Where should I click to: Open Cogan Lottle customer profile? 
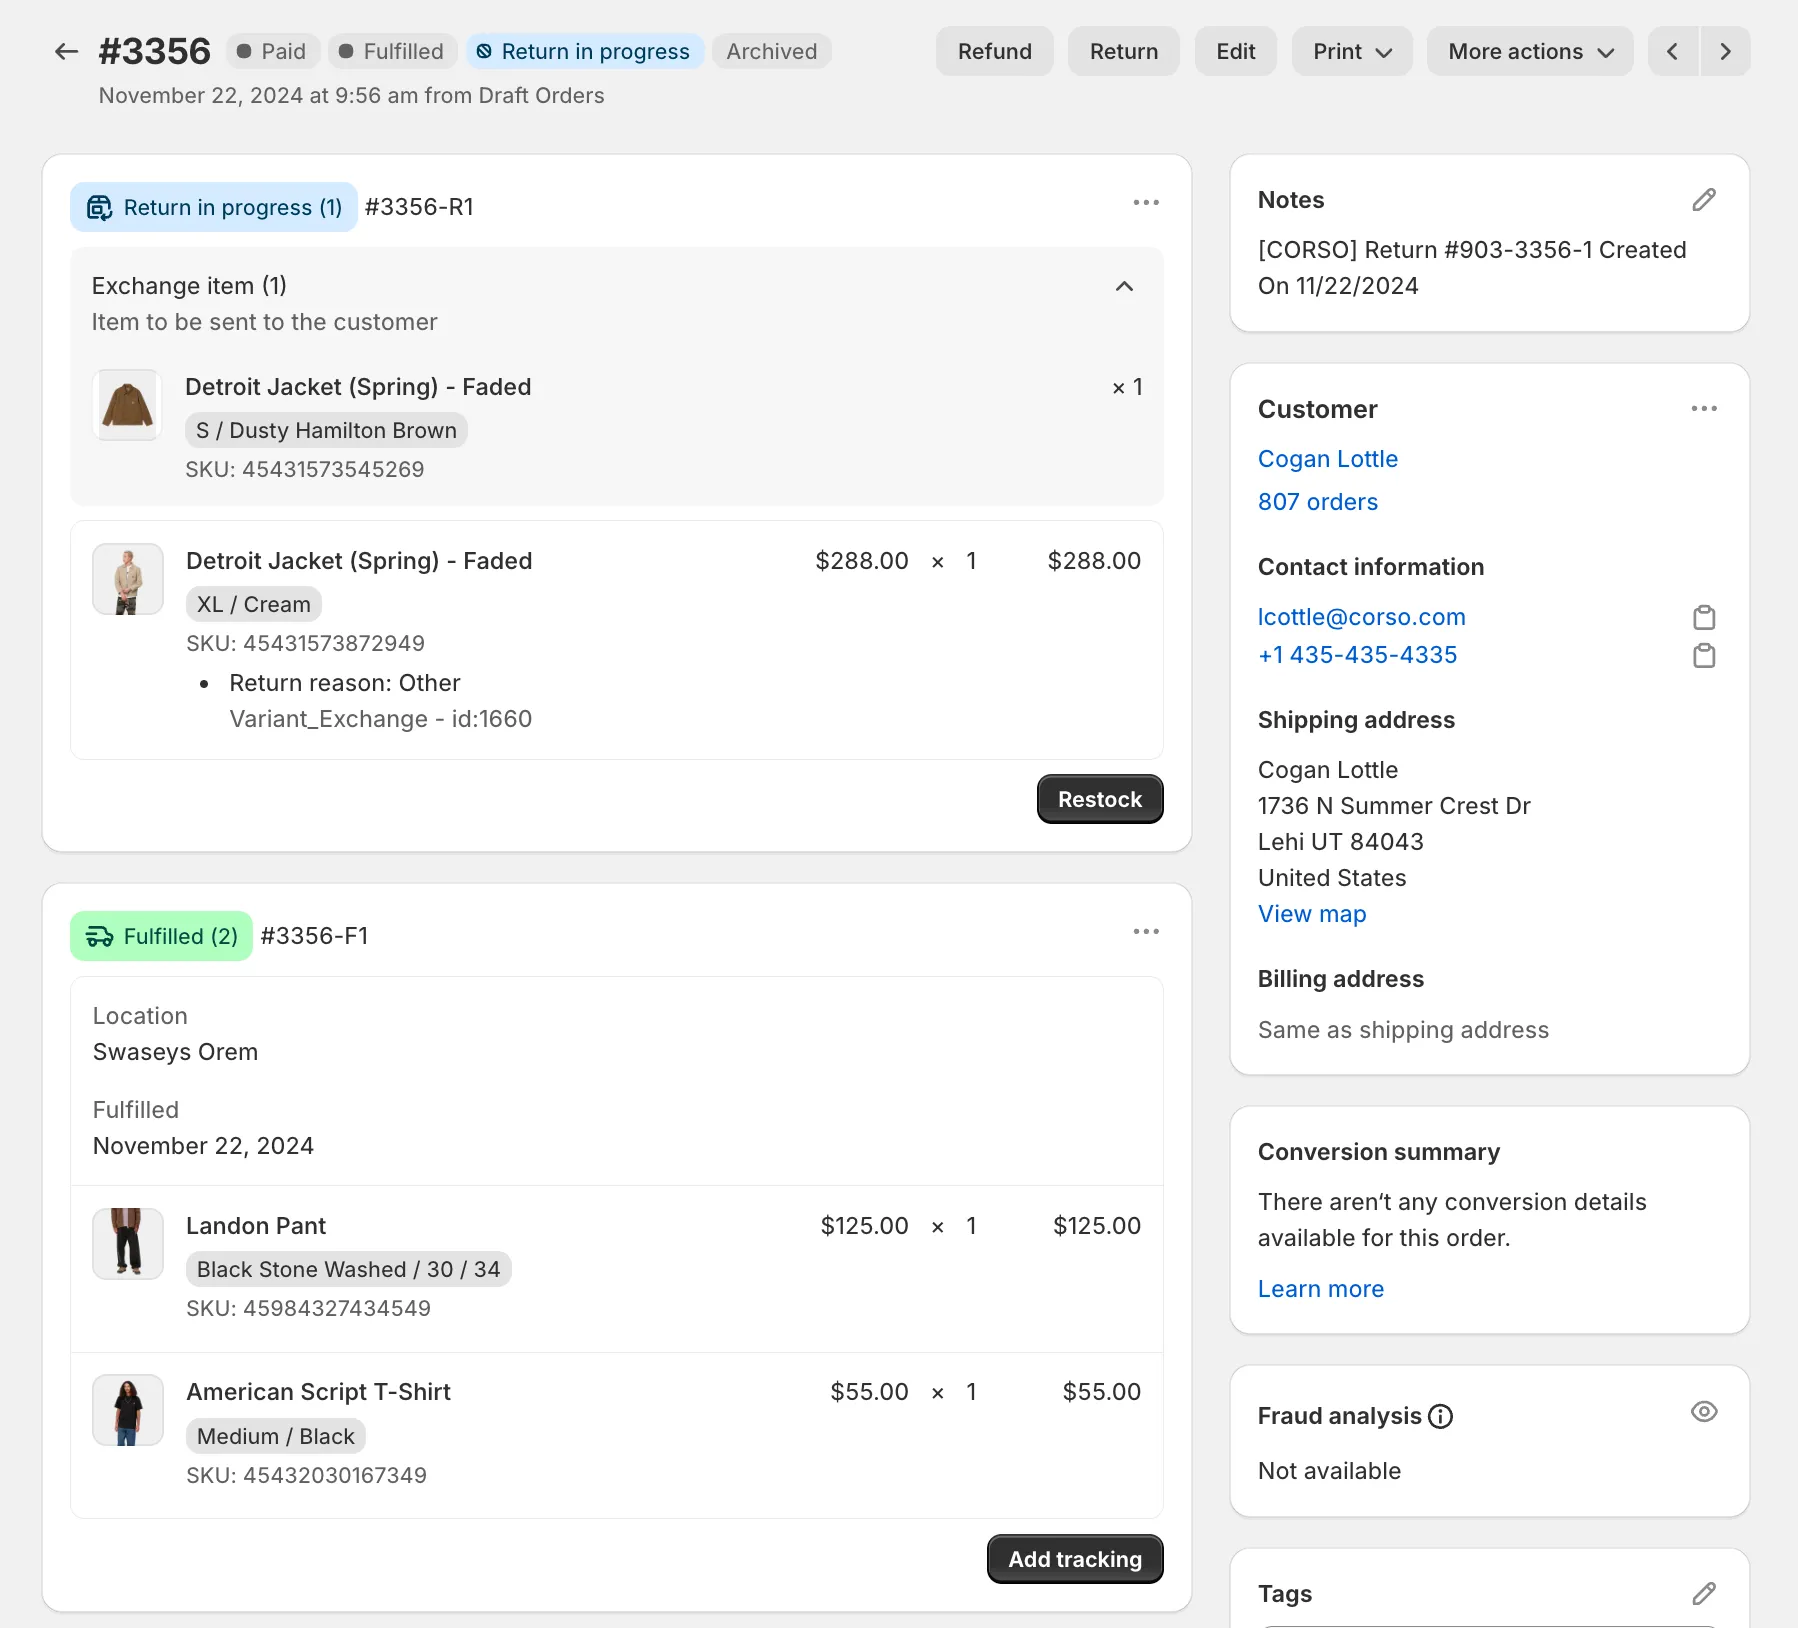point(1327,458)
